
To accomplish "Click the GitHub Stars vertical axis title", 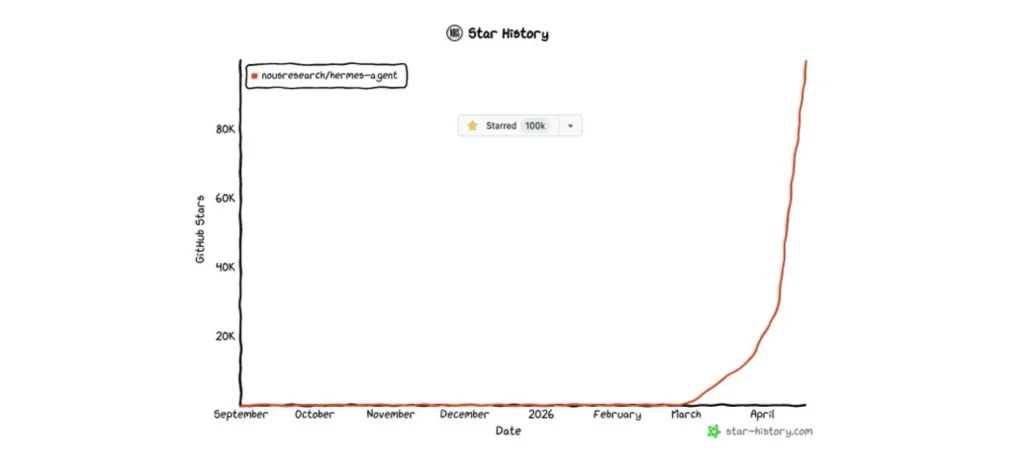I will click(x=201, y=229).
